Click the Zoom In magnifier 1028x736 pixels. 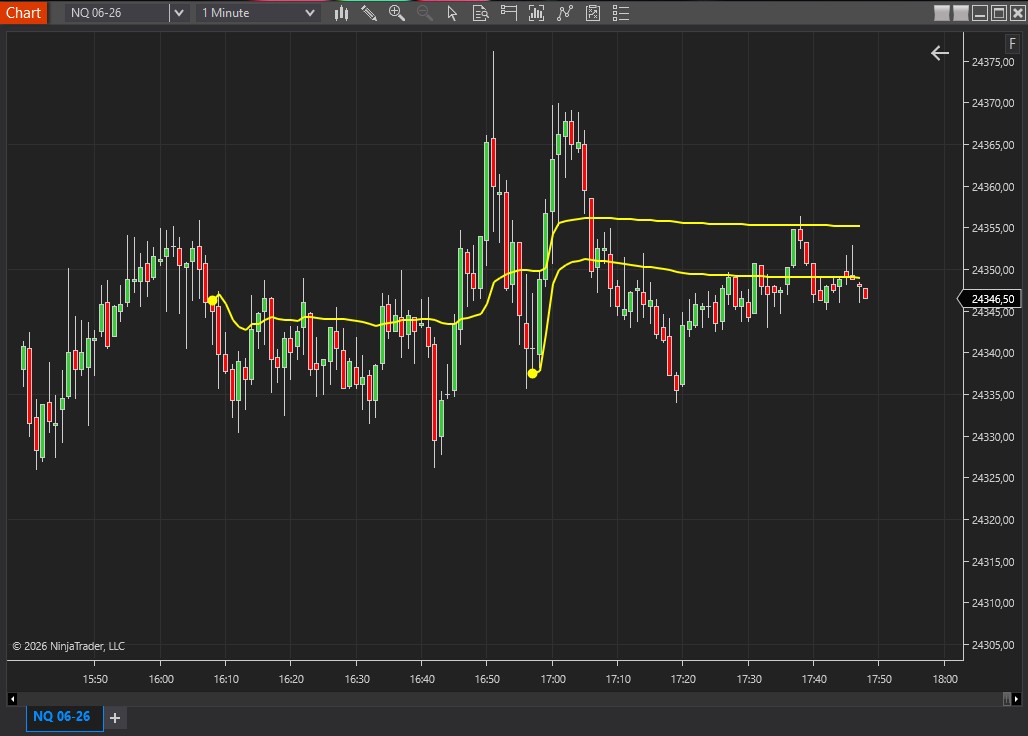click(397, 13)
